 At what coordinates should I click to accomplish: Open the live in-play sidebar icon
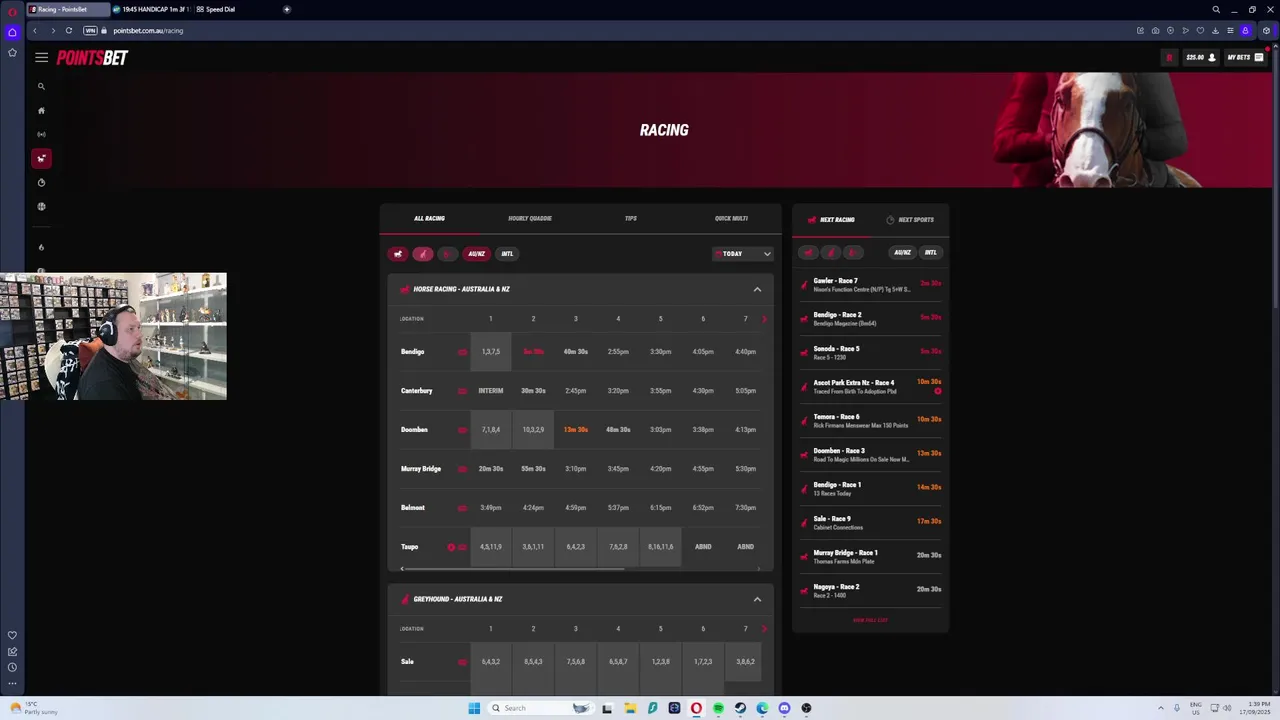[x=41, y=135]
